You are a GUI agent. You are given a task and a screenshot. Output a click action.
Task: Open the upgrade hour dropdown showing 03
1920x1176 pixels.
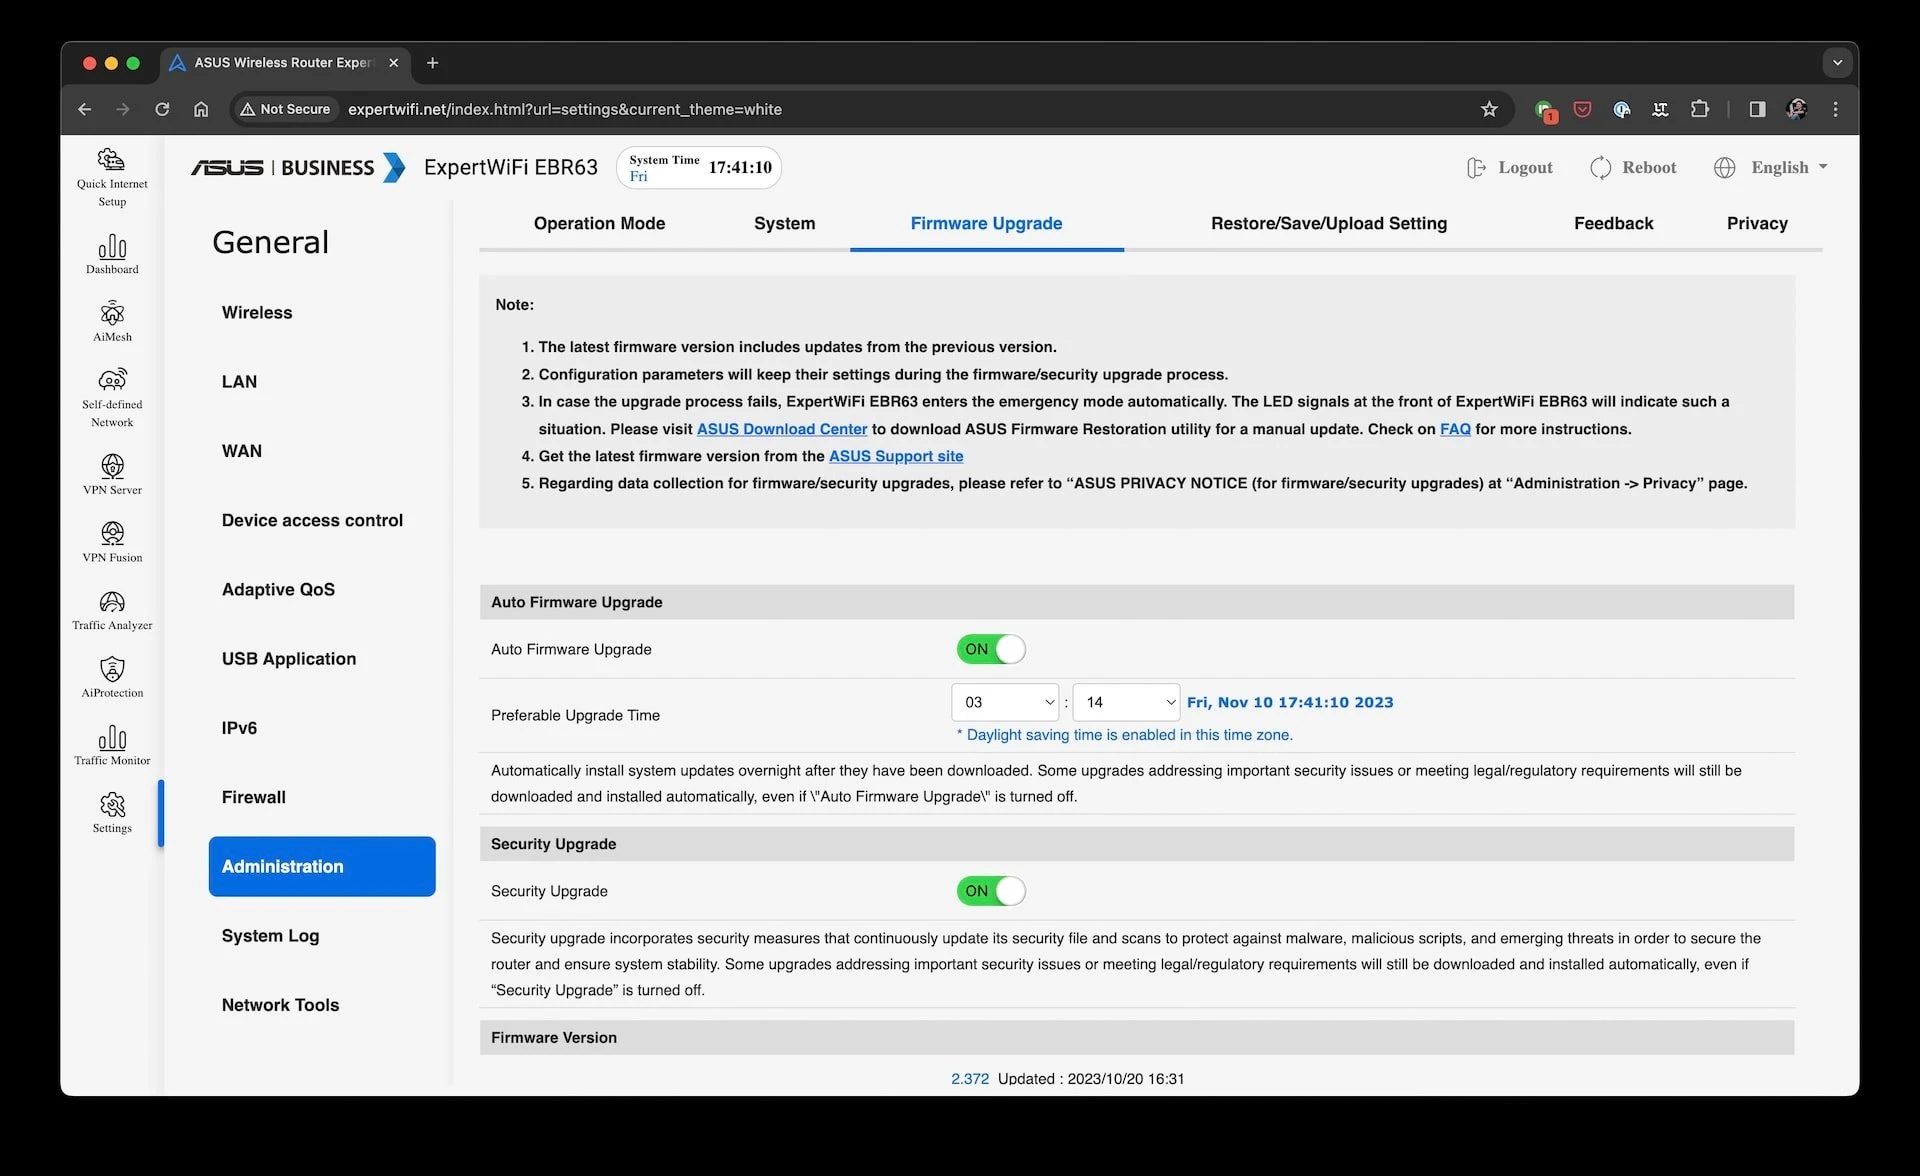1005,702
